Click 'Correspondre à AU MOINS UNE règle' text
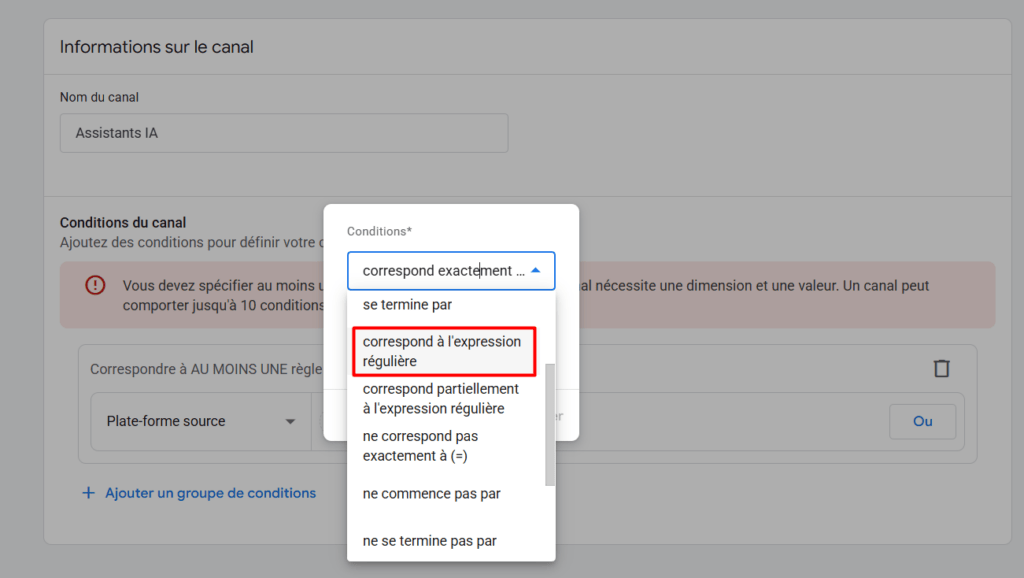Image resolution: width=1024 pixels, height=578 pixels. click(x=206, y=369)
